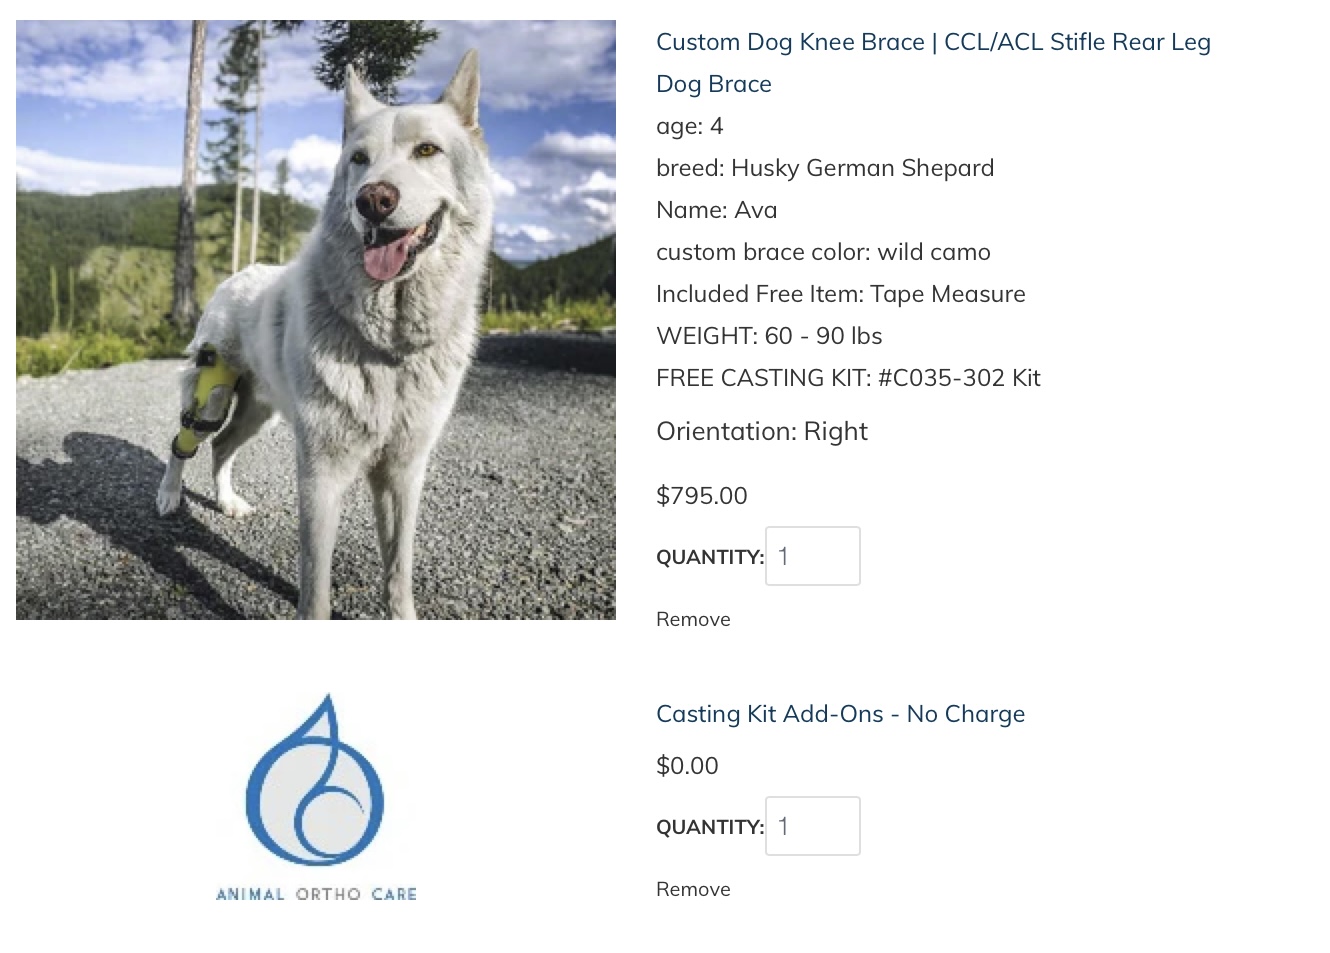Remove the Custom Dog Knee Brace item
The height and width of the screenshot is (953, 1330).
[693, 619]
